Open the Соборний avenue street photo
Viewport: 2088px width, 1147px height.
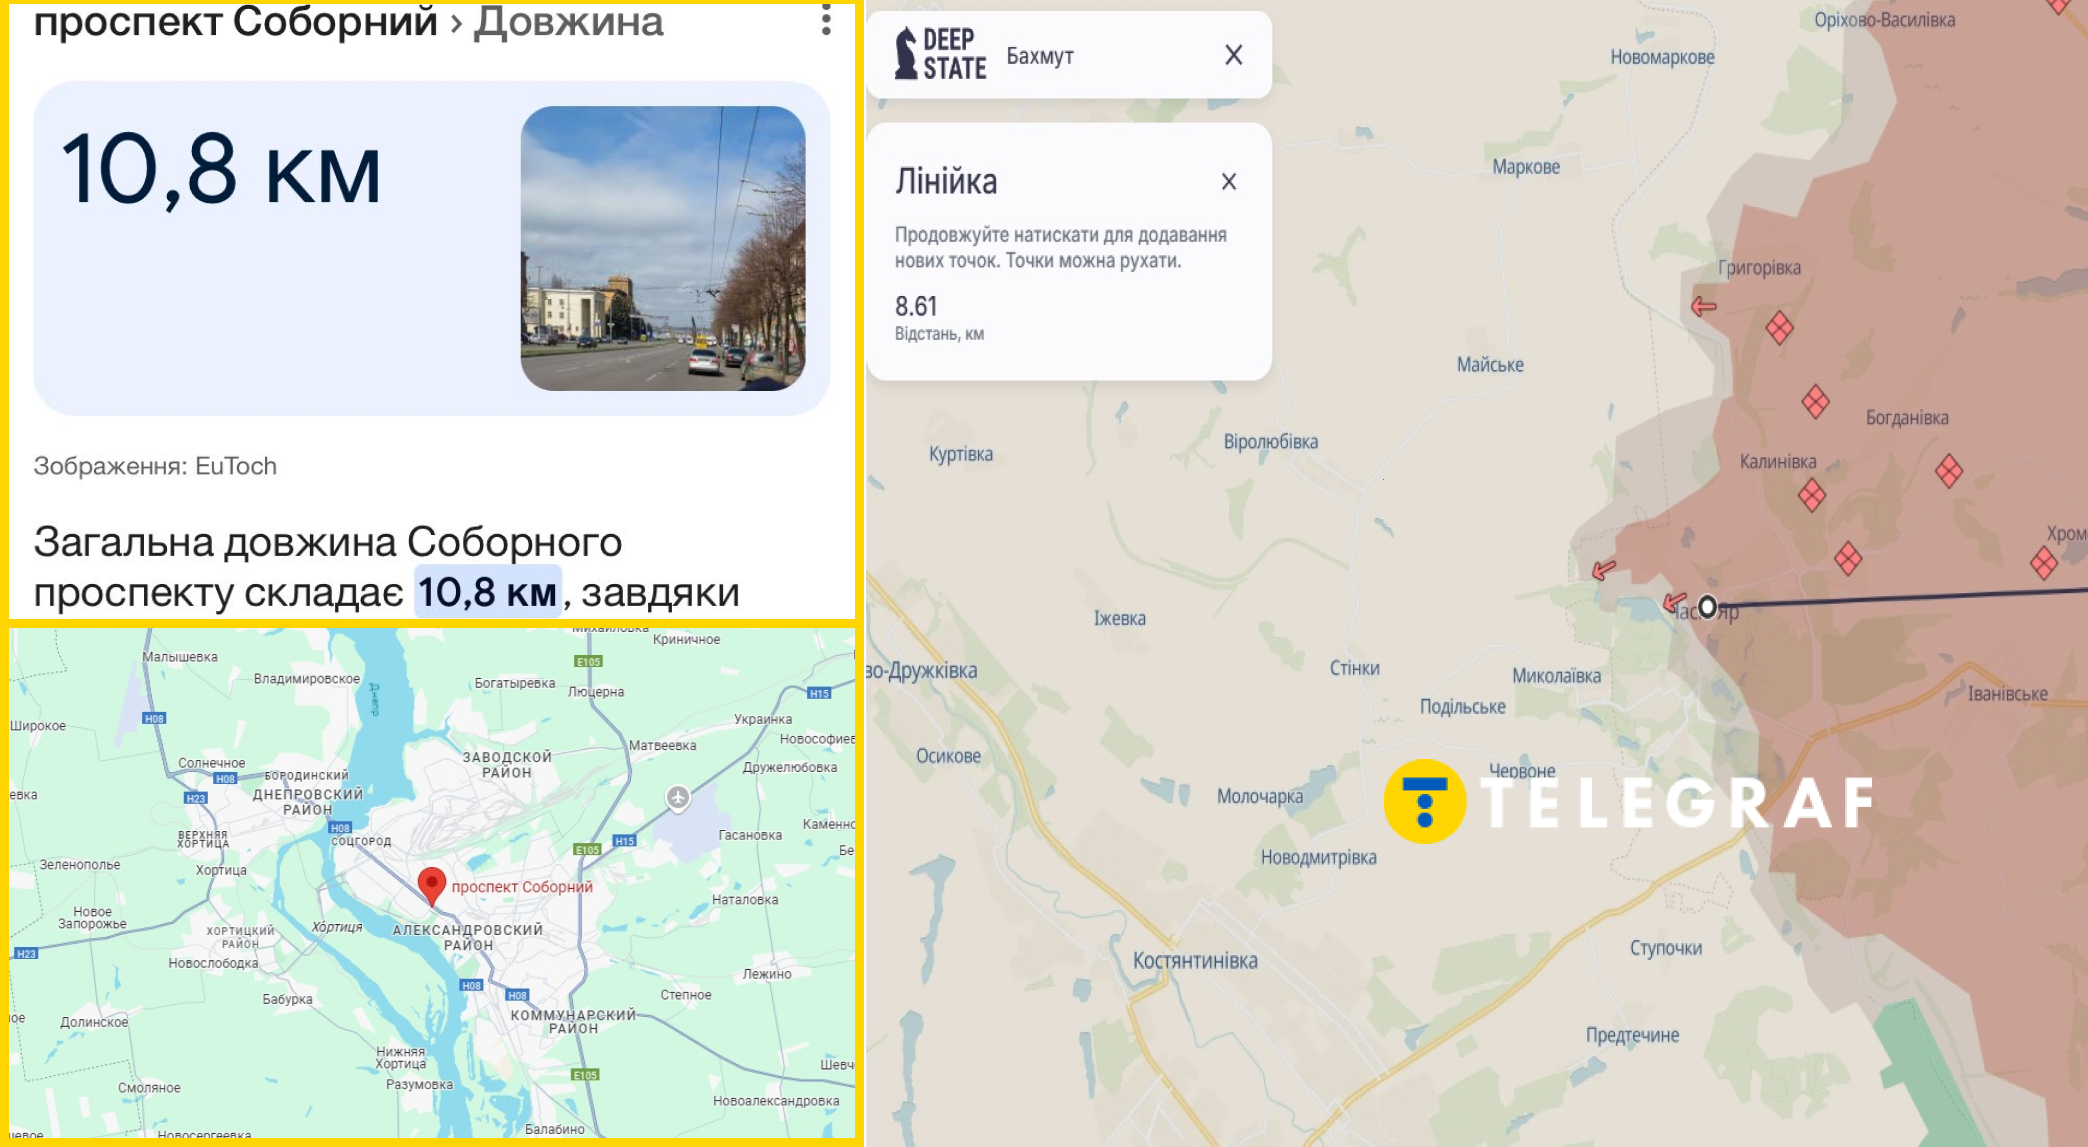[662, 248]
